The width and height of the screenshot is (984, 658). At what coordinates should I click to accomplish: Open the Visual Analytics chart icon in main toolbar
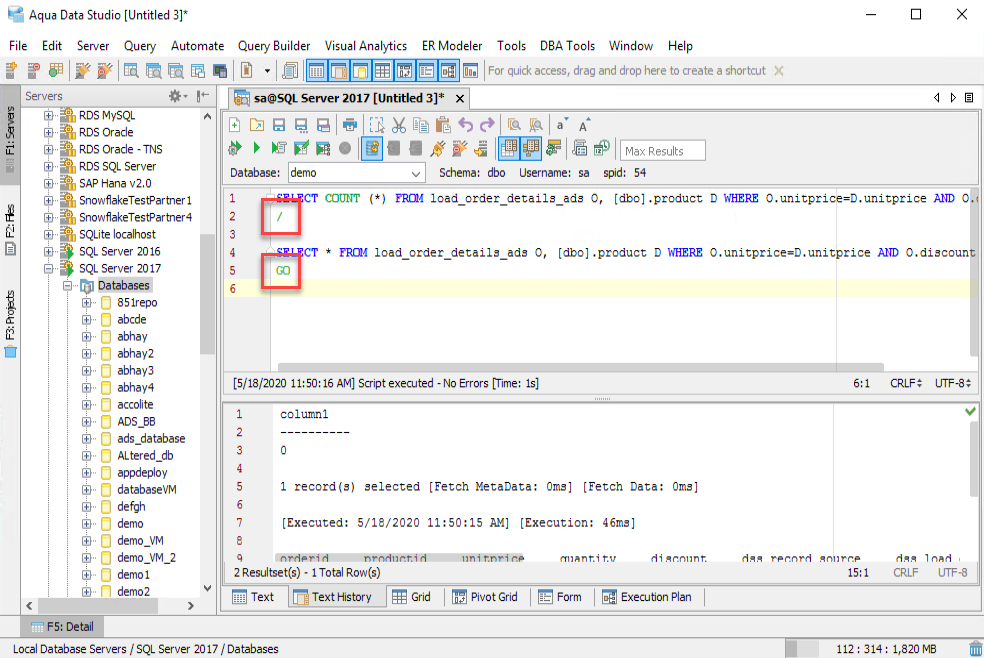(471, 71)
